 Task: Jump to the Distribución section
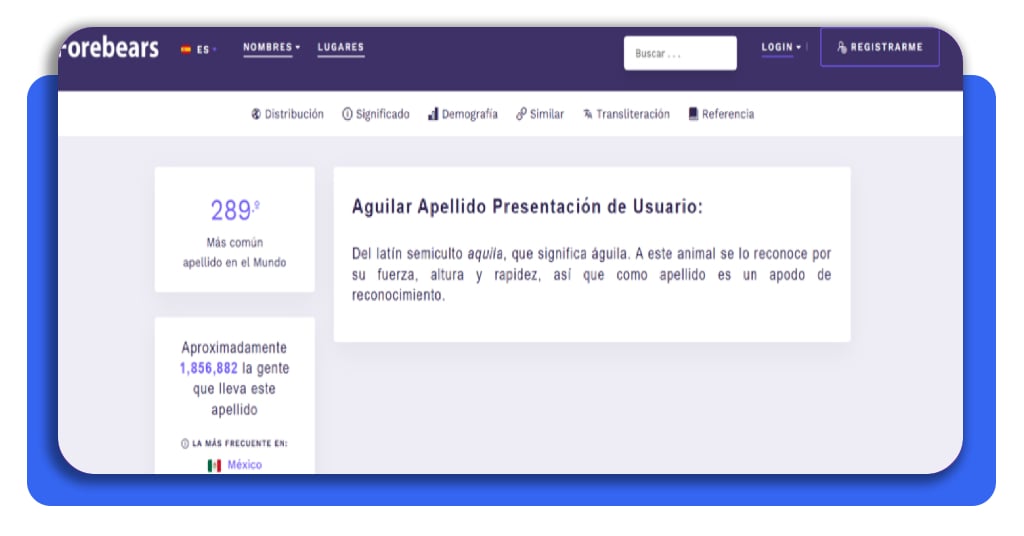(287, 114)
